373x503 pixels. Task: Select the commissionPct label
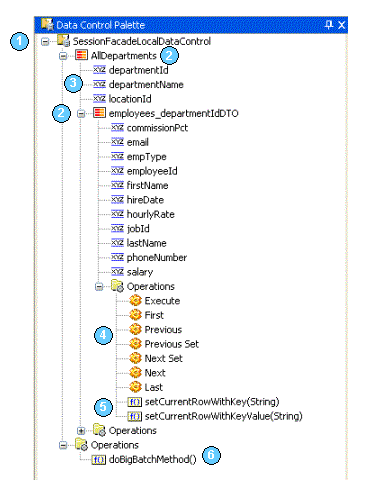157,128
